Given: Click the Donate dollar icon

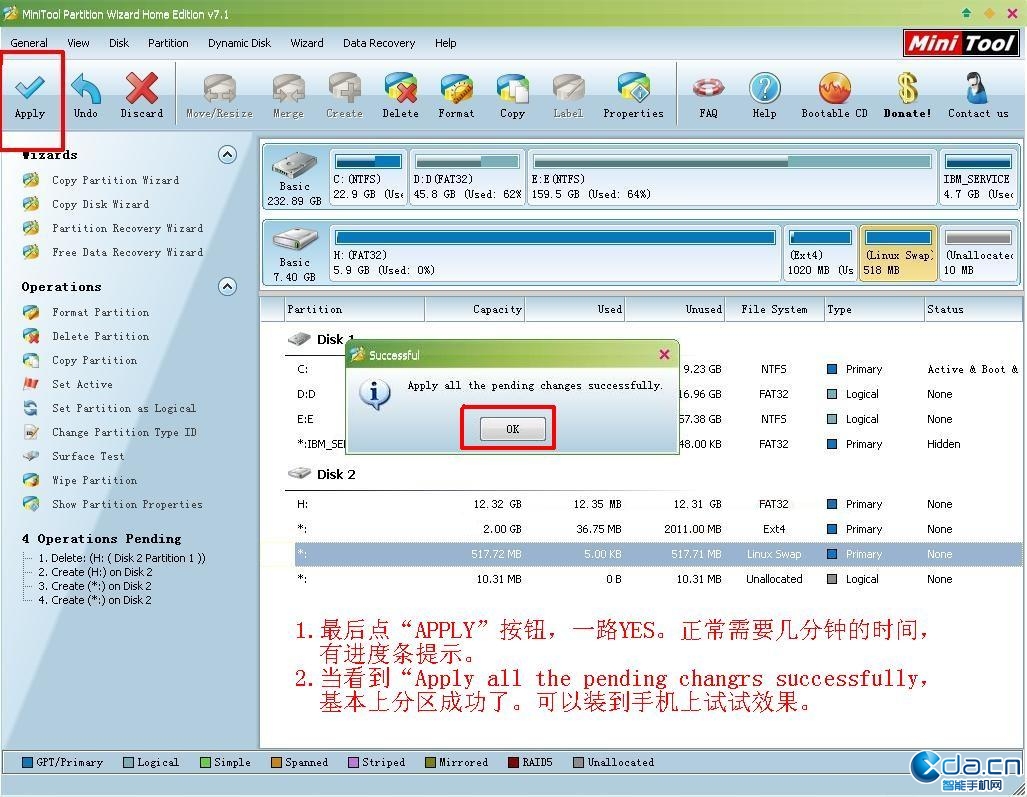Looking at the screenshot, I should coord(907,87).
